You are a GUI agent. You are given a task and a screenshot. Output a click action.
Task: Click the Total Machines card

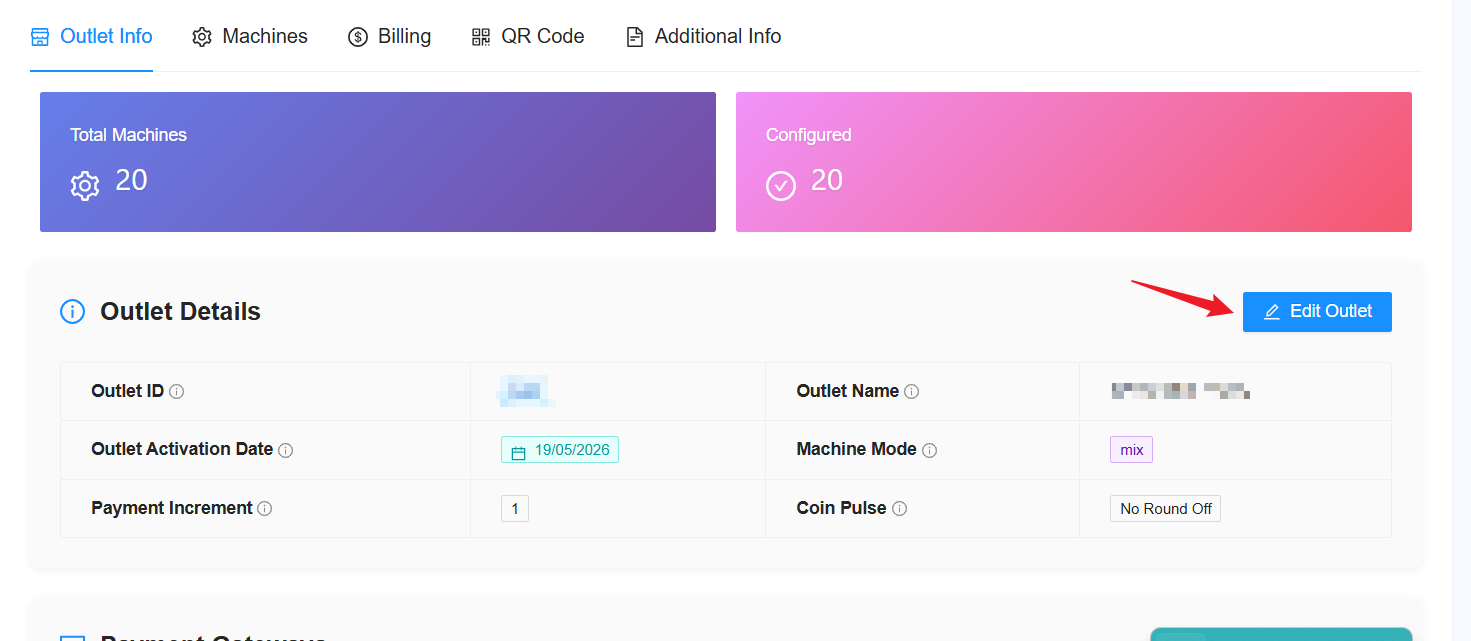[378, 162]
